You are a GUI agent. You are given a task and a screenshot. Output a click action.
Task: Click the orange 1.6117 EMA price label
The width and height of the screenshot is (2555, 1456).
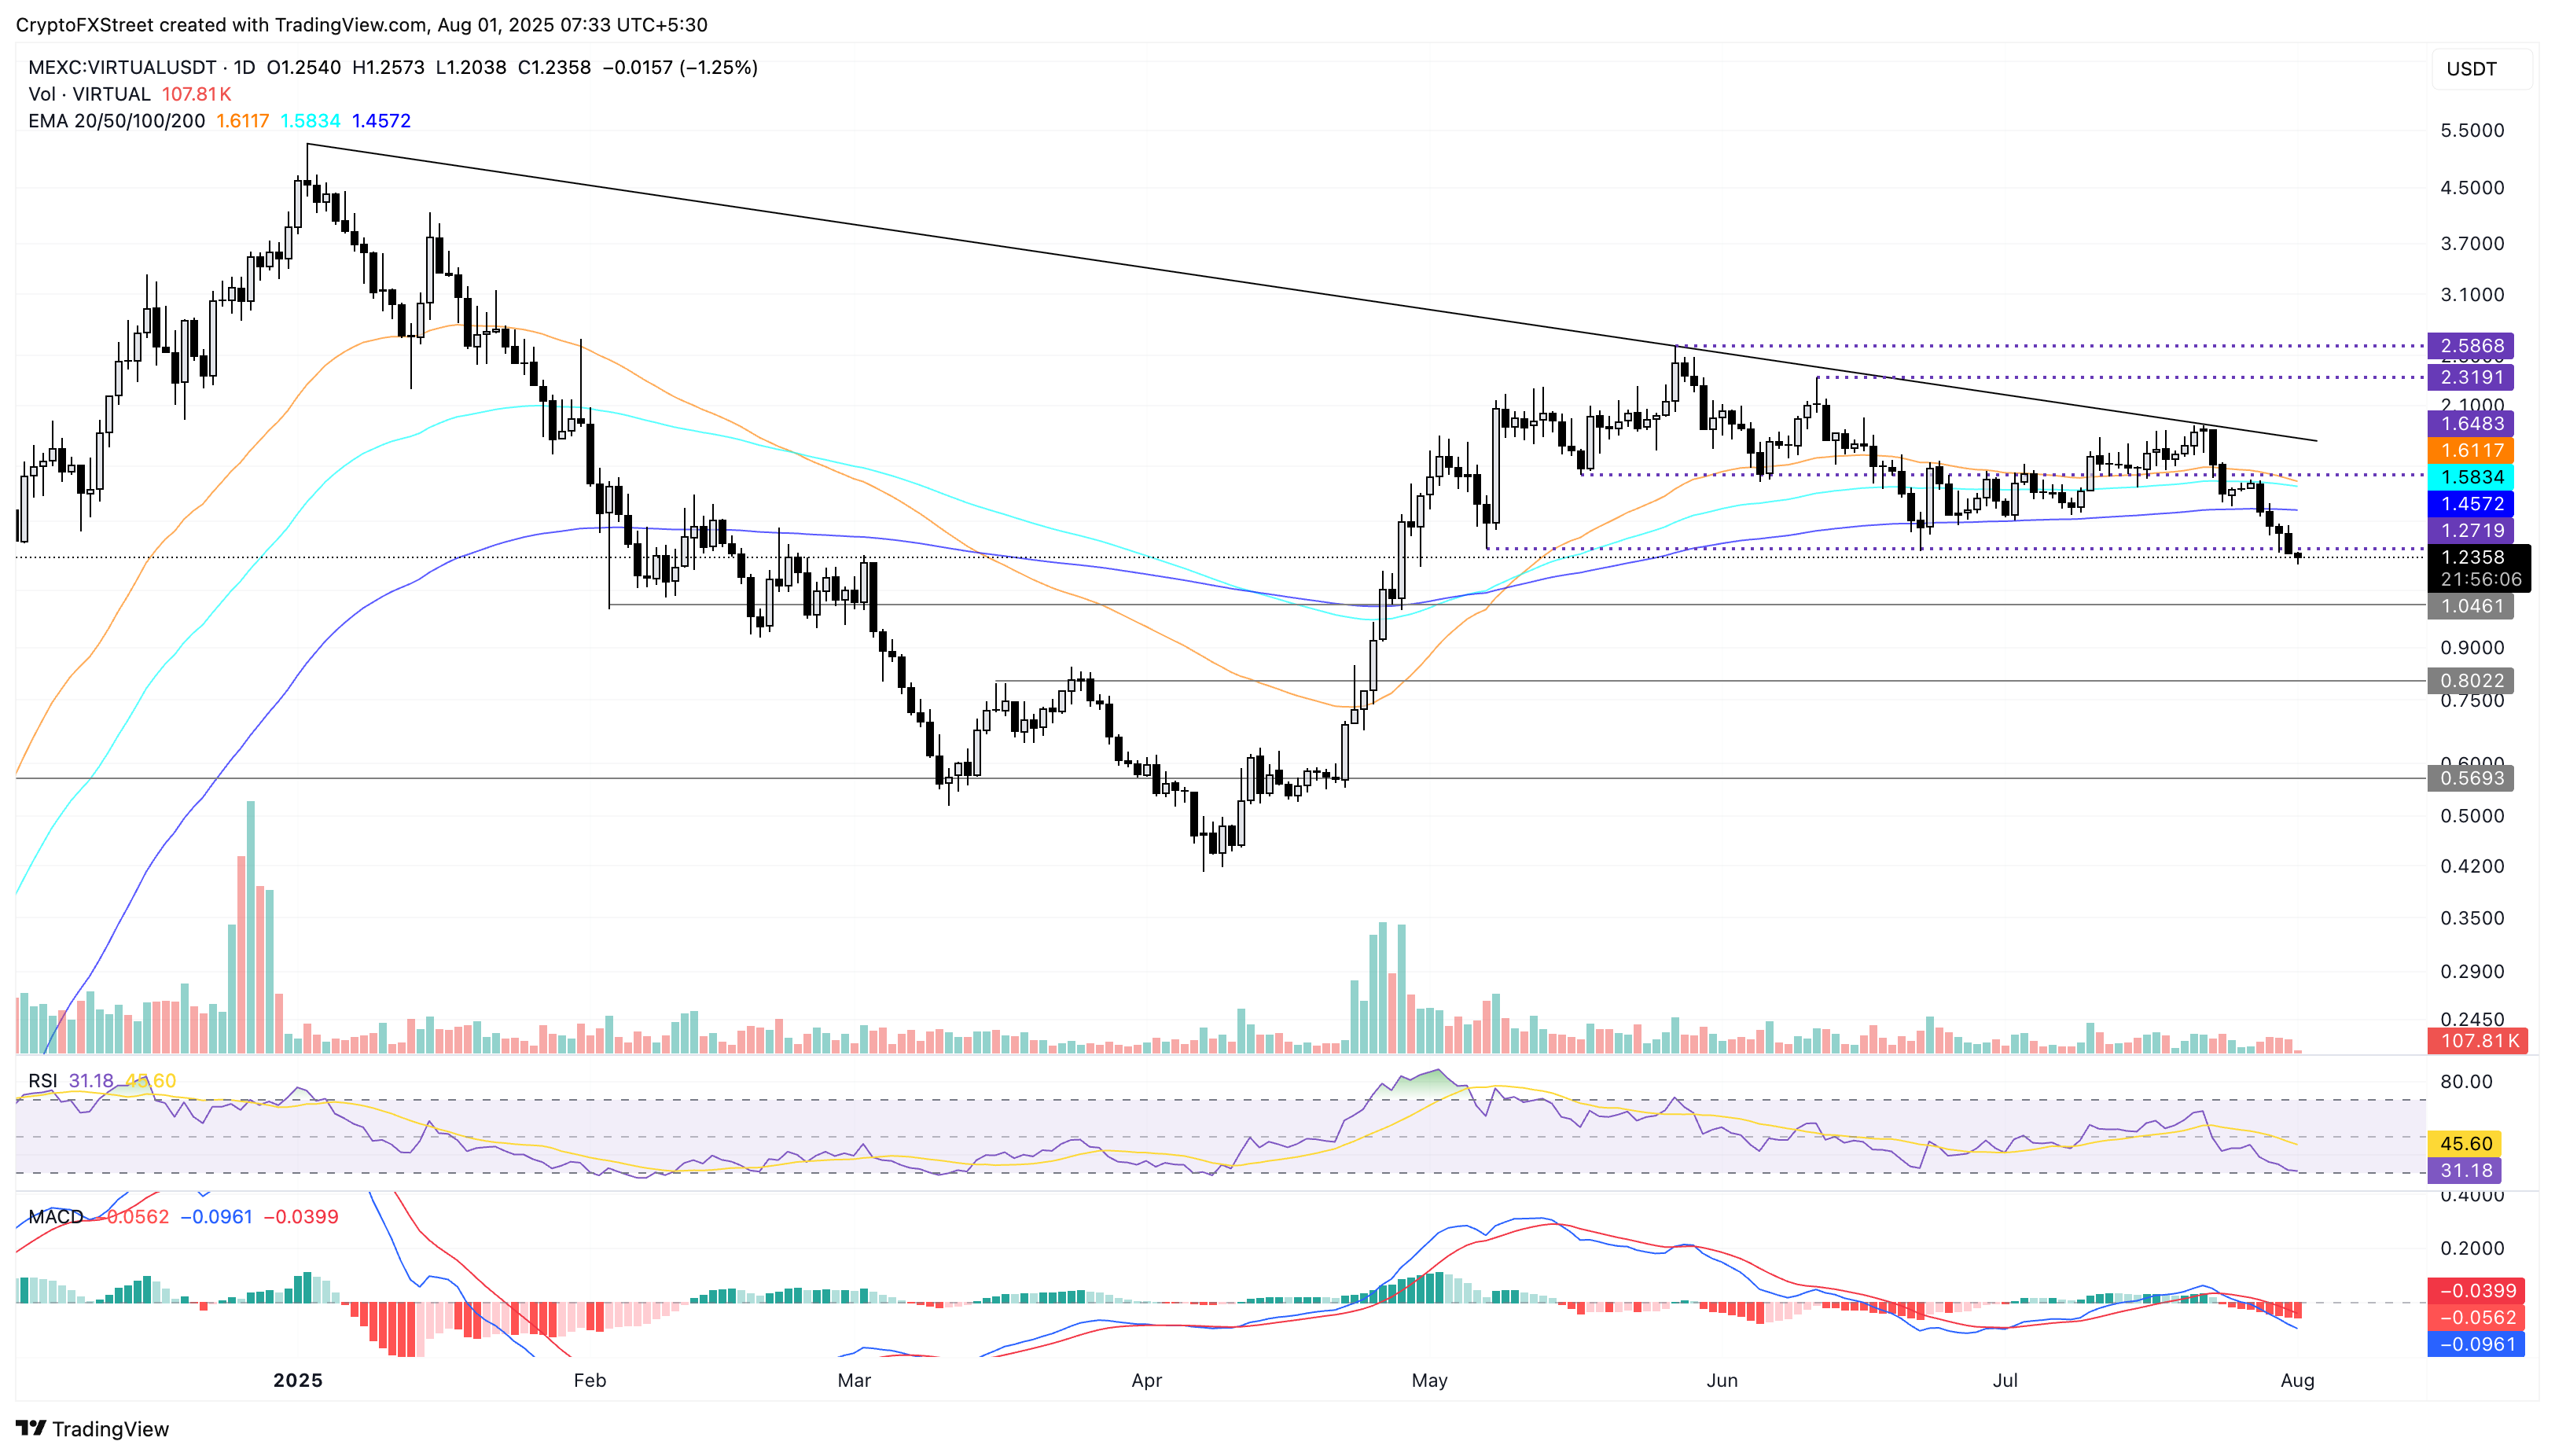click(2471, 451)
